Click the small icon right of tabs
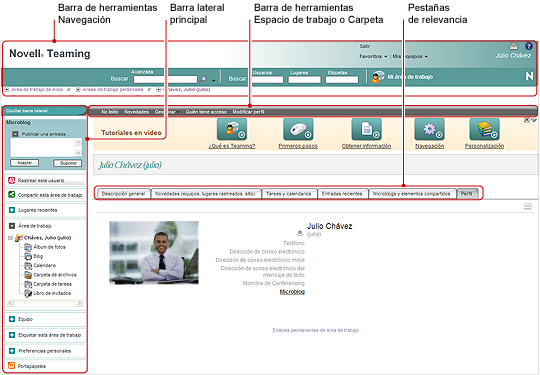The height and width of the screenshot is (375, 540). [528, 206]
